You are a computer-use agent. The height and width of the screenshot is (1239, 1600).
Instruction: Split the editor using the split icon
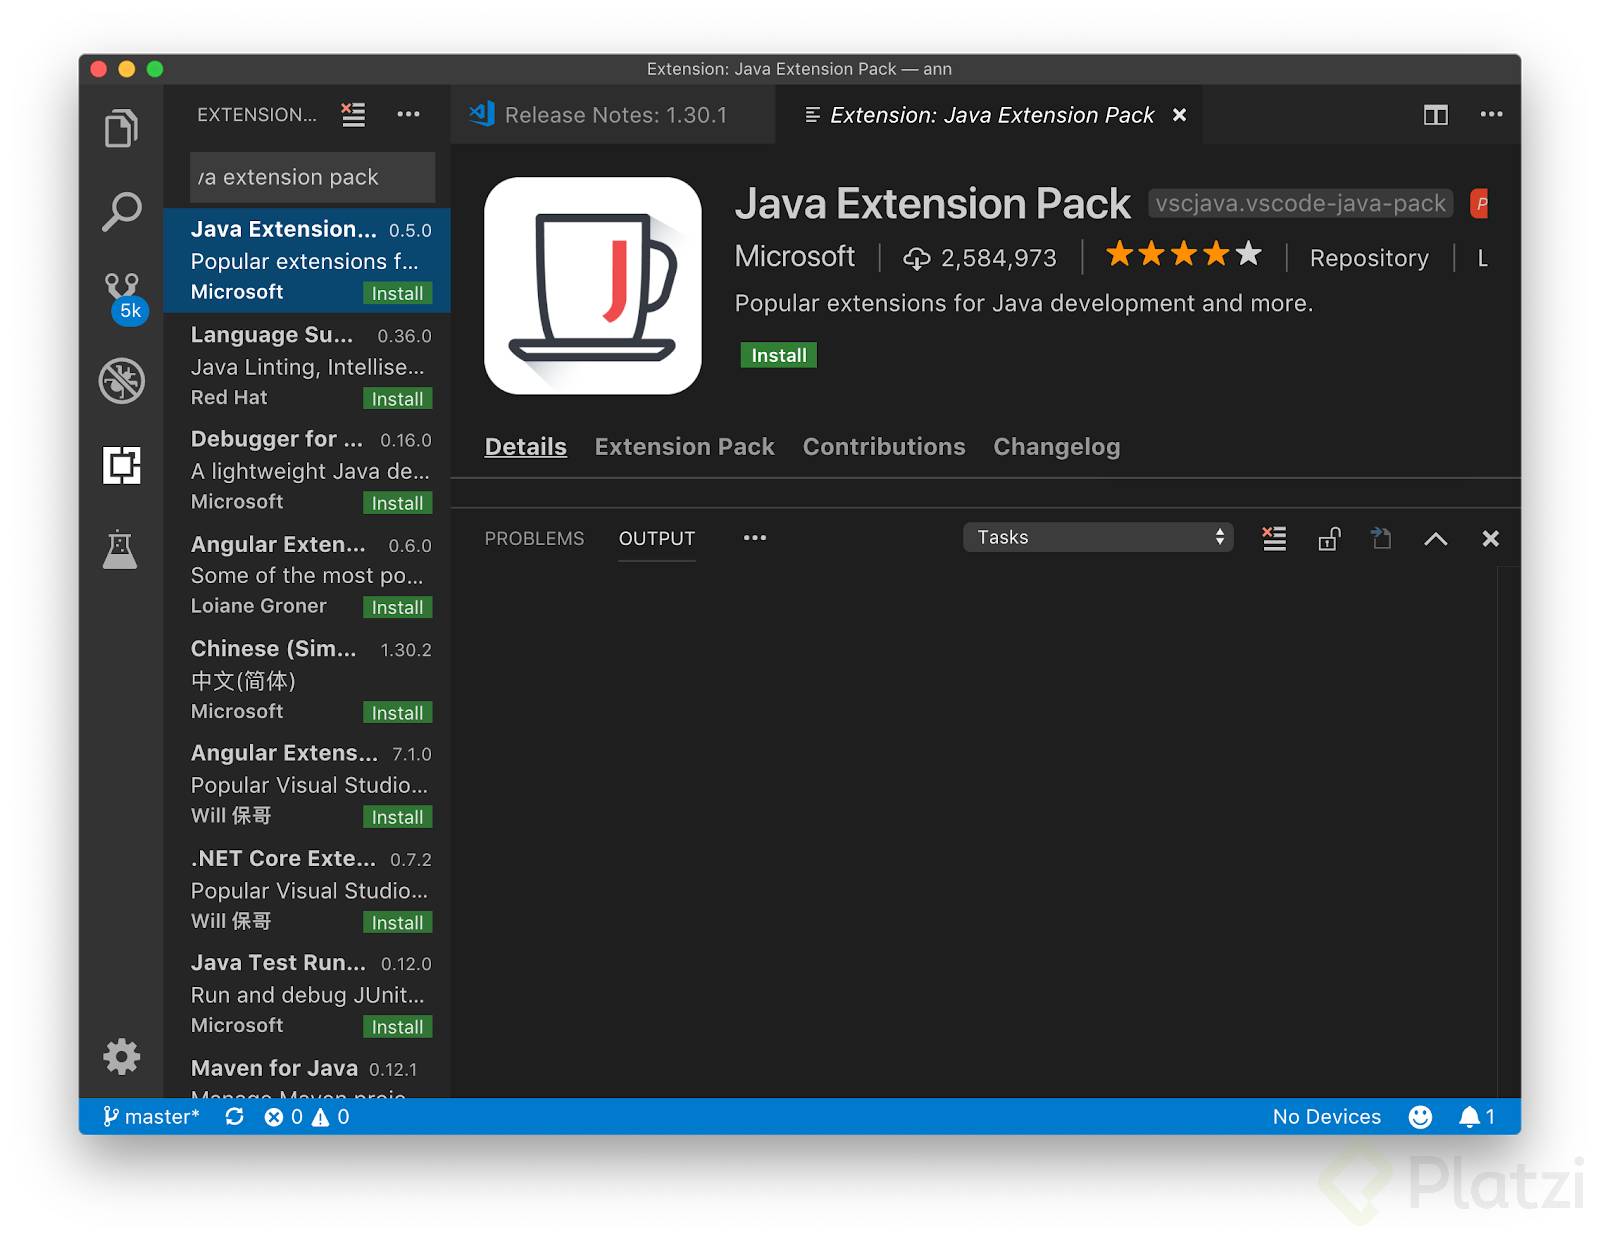pyautogui.click(x=1435, y=115)
